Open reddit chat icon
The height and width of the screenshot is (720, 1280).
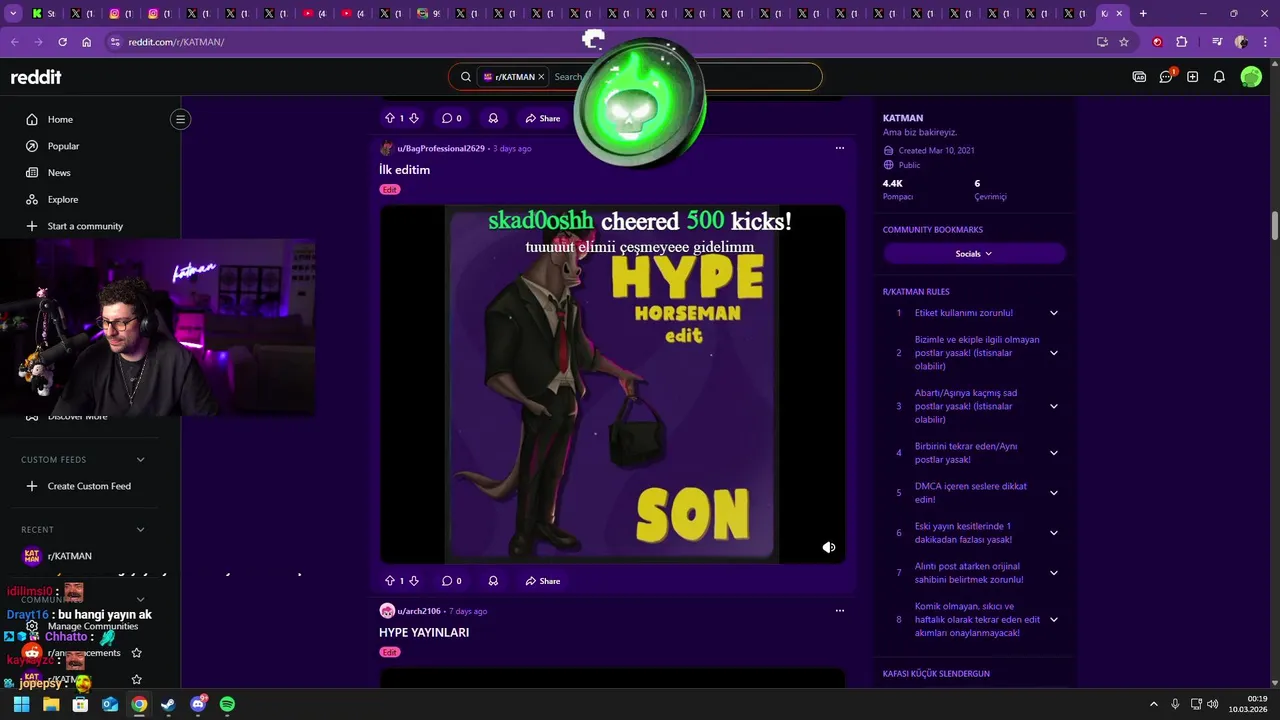coord(1166,77)
